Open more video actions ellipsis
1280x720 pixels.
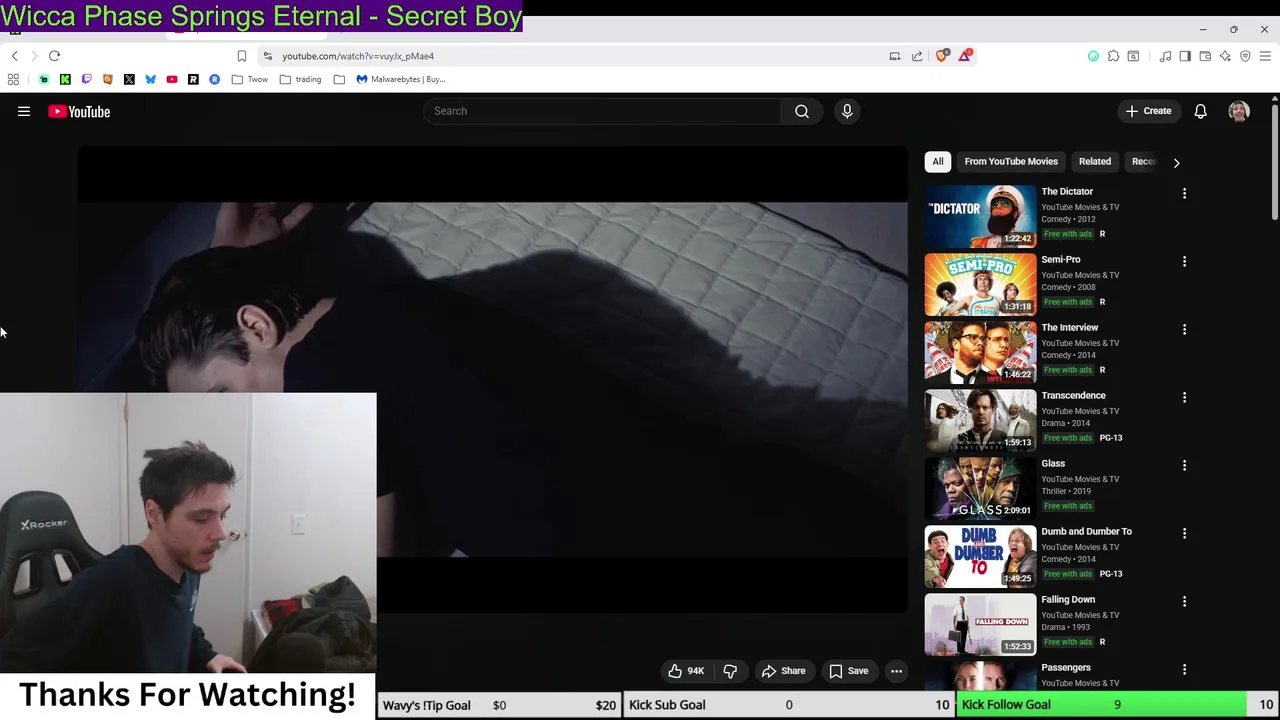(897, 671)
